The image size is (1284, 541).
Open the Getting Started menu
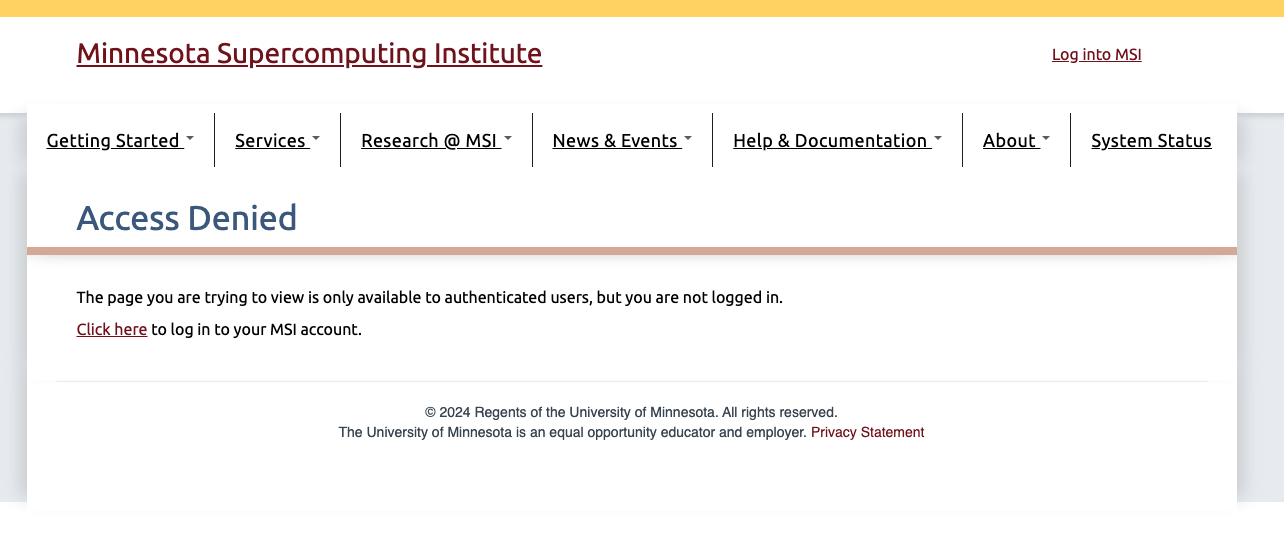pyautogui.click(x=113, y=141)
